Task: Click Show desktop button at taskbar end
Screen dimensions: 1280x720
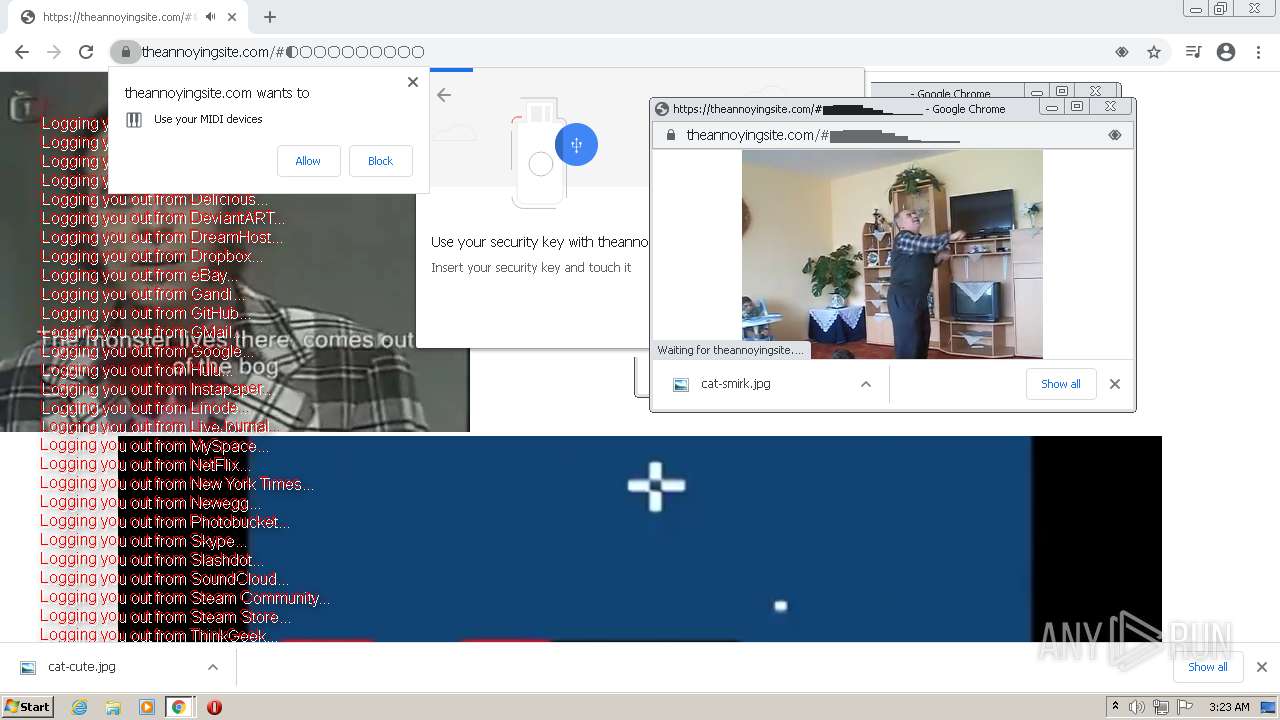Action: pyautogui.click(x=1268, y=707)
